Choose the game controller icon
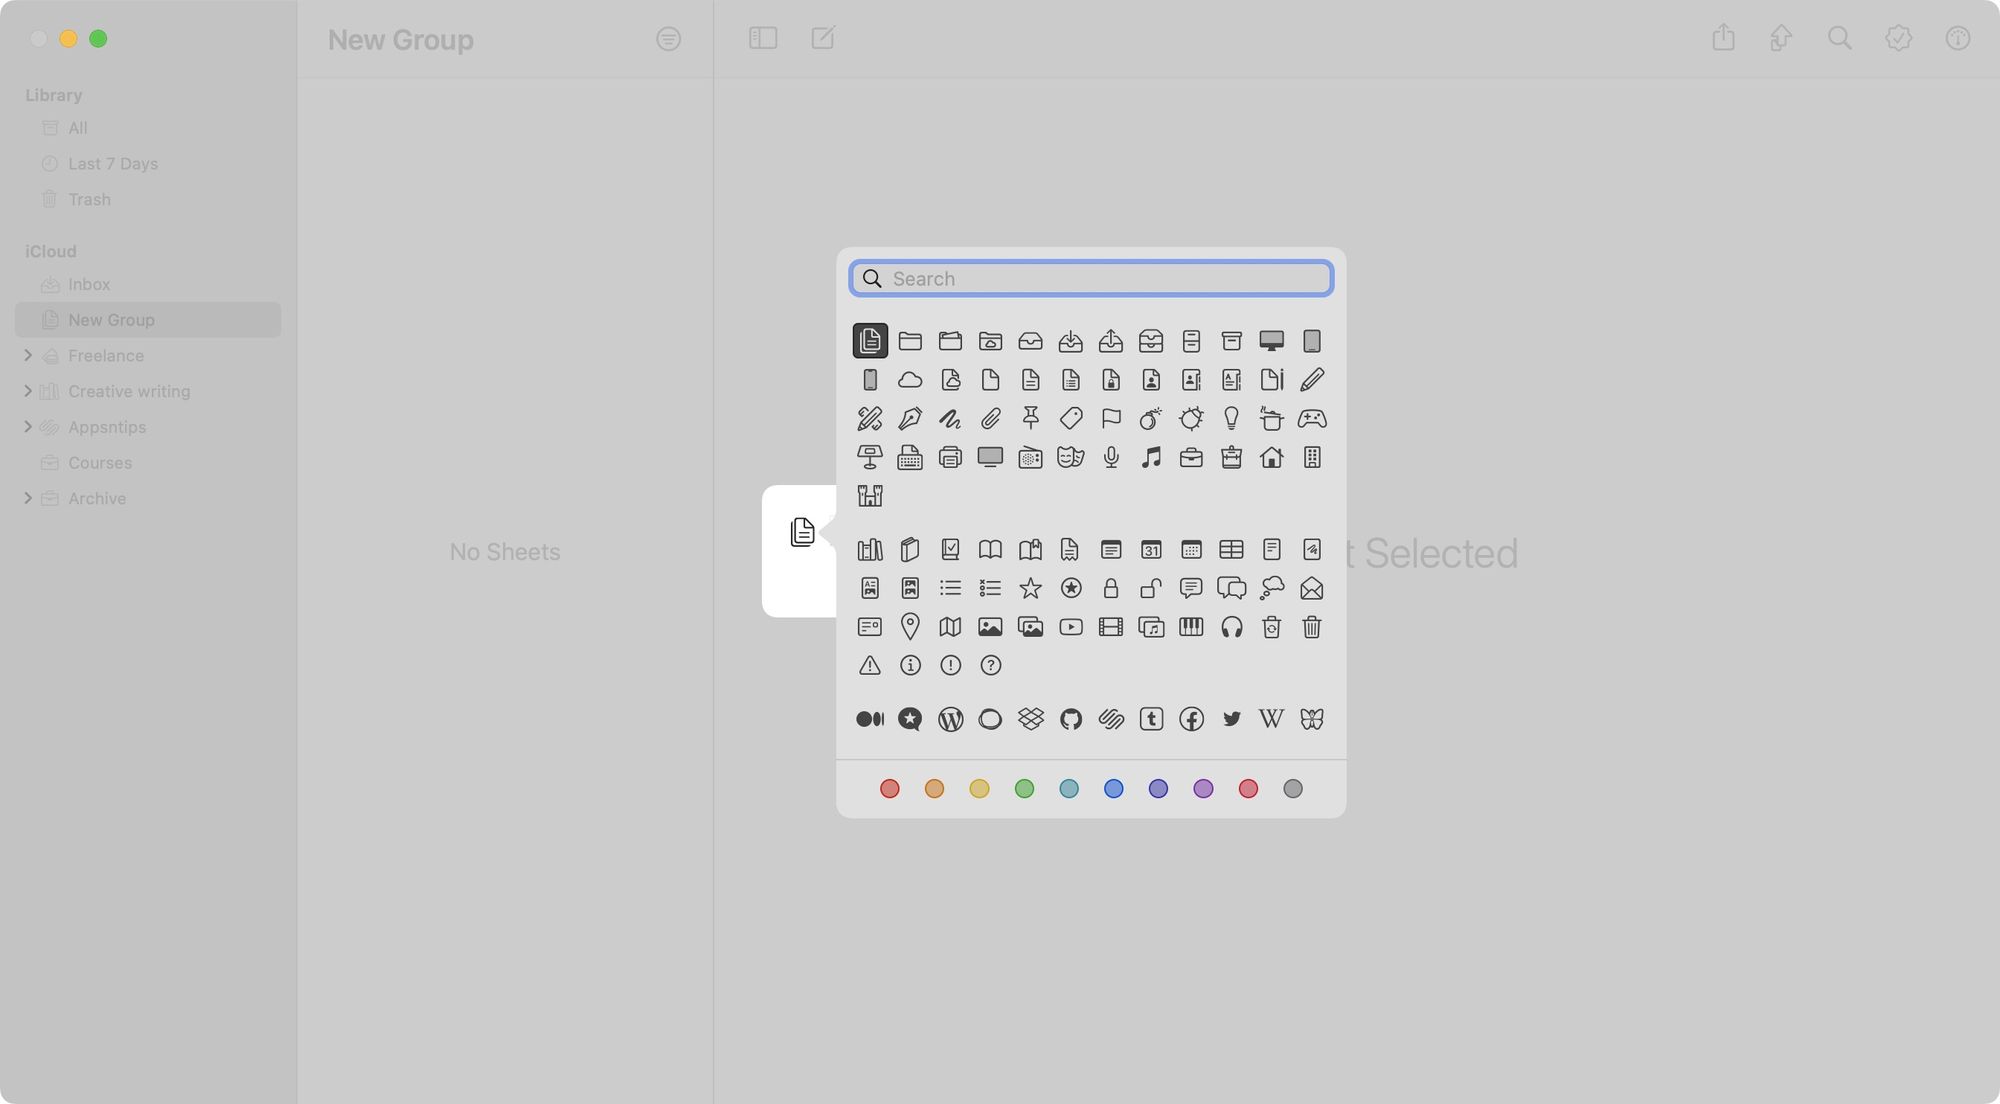The height and width of the screenshot is (1104, 2000). click(1311, 418)
